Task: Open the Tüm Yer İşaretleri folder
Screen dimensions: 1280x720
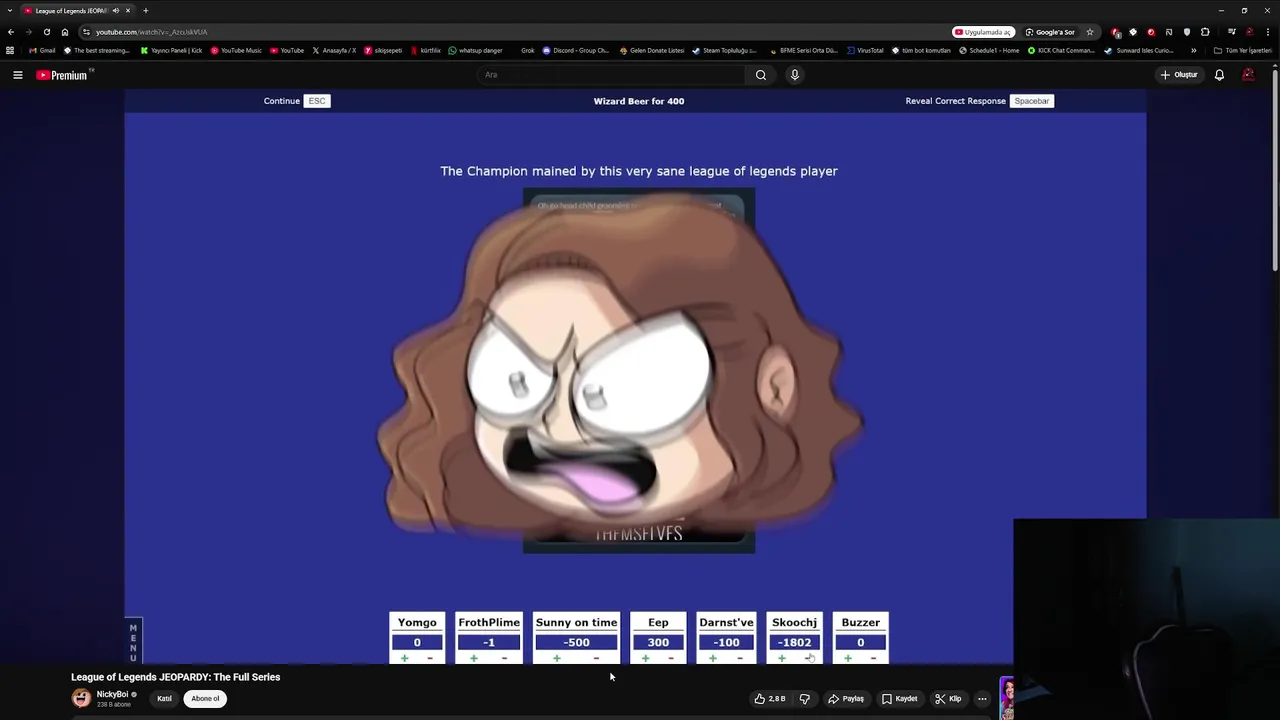Action: tap(1243, 50)
